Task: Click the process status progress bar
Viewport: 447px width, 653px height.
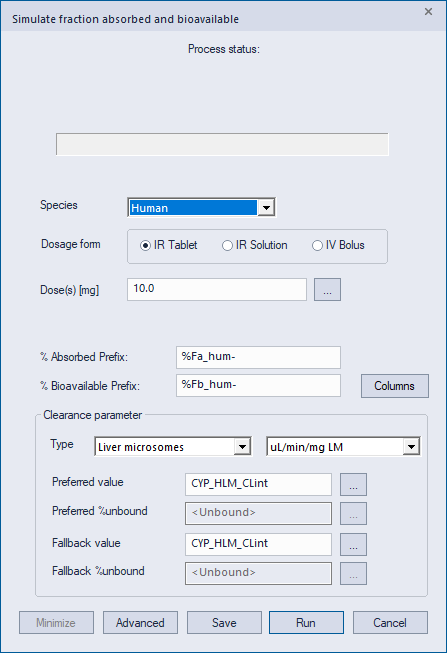Action: pyautogui.click(x=222, y=145)
